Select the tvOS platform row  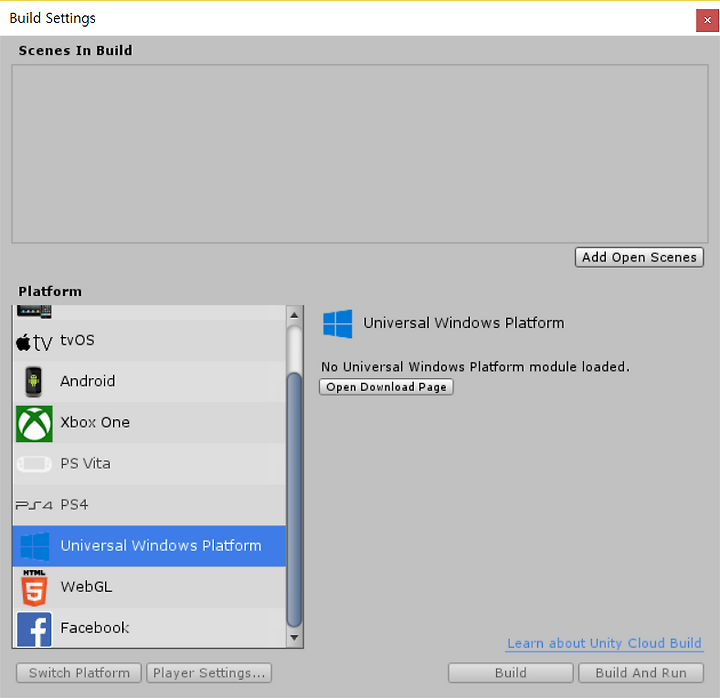[x=149, y=341]
